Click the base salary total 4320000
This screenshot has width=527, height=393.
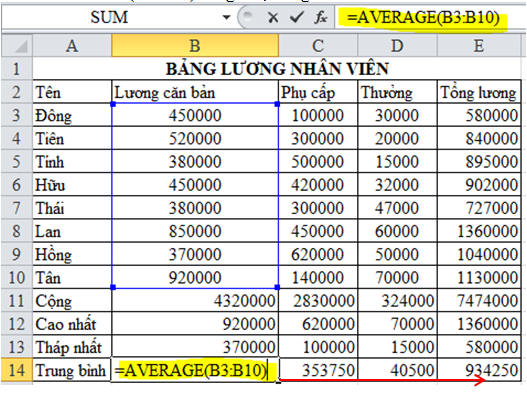coord(195,301)
